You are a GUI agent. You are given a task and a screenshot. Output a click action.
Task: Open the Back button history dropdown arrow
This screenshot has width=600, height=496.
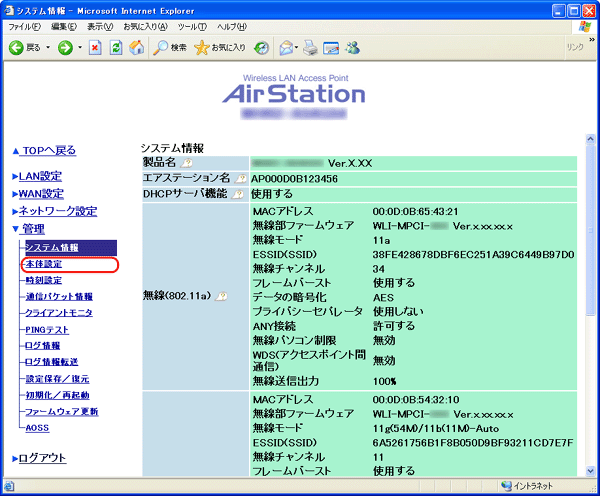[x=48, y=47]
